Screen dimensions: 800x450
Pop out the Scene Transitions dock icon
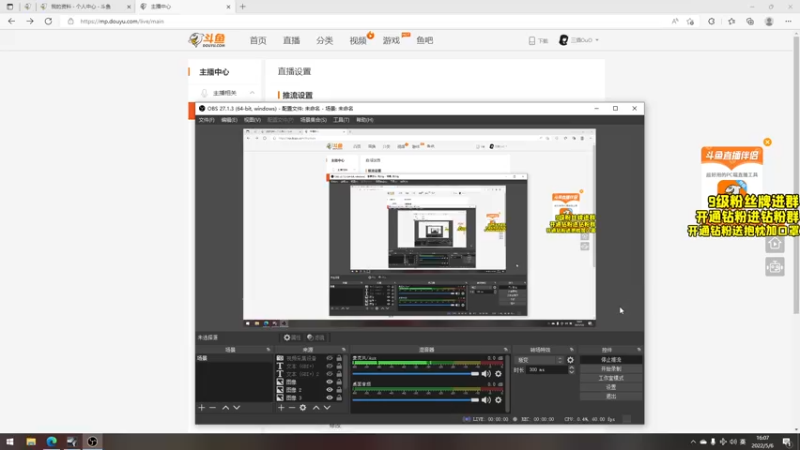571,350
